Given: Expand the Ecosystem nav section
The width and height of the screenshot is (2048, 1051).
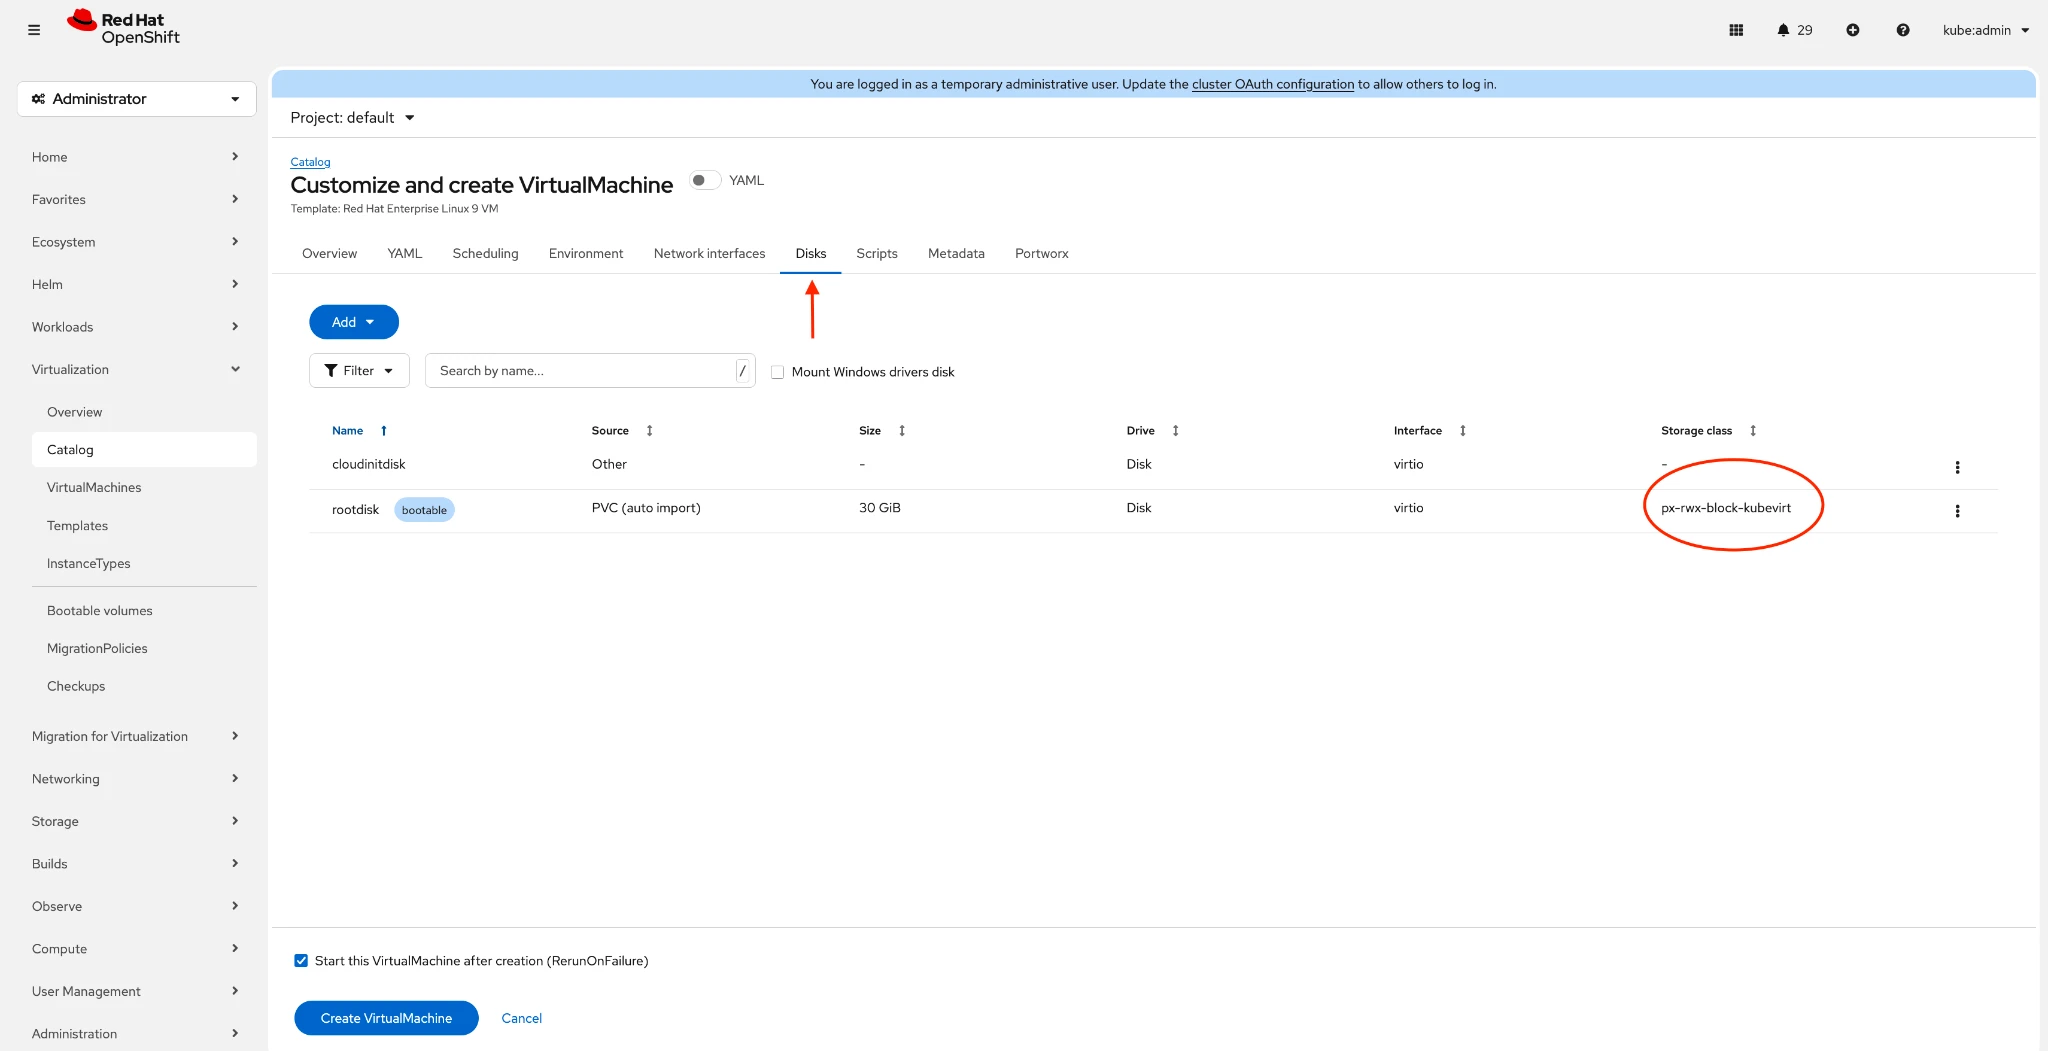Looking at the screenshot, I should click(135, 242).
